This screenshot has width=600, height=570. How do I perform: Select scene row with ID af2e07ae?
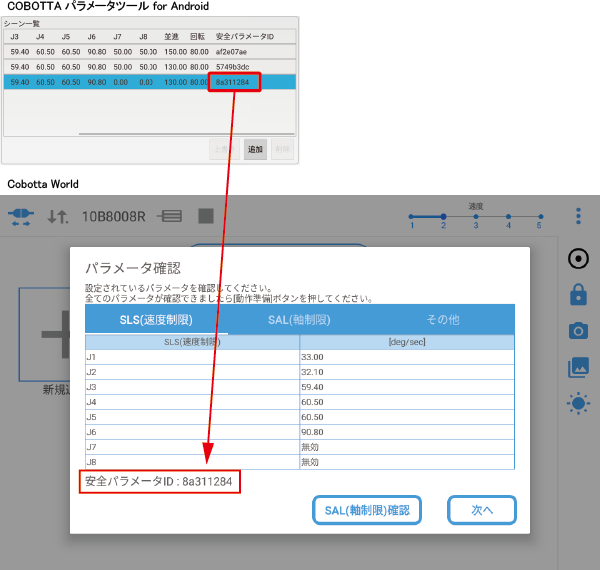(x=150, y=50)
